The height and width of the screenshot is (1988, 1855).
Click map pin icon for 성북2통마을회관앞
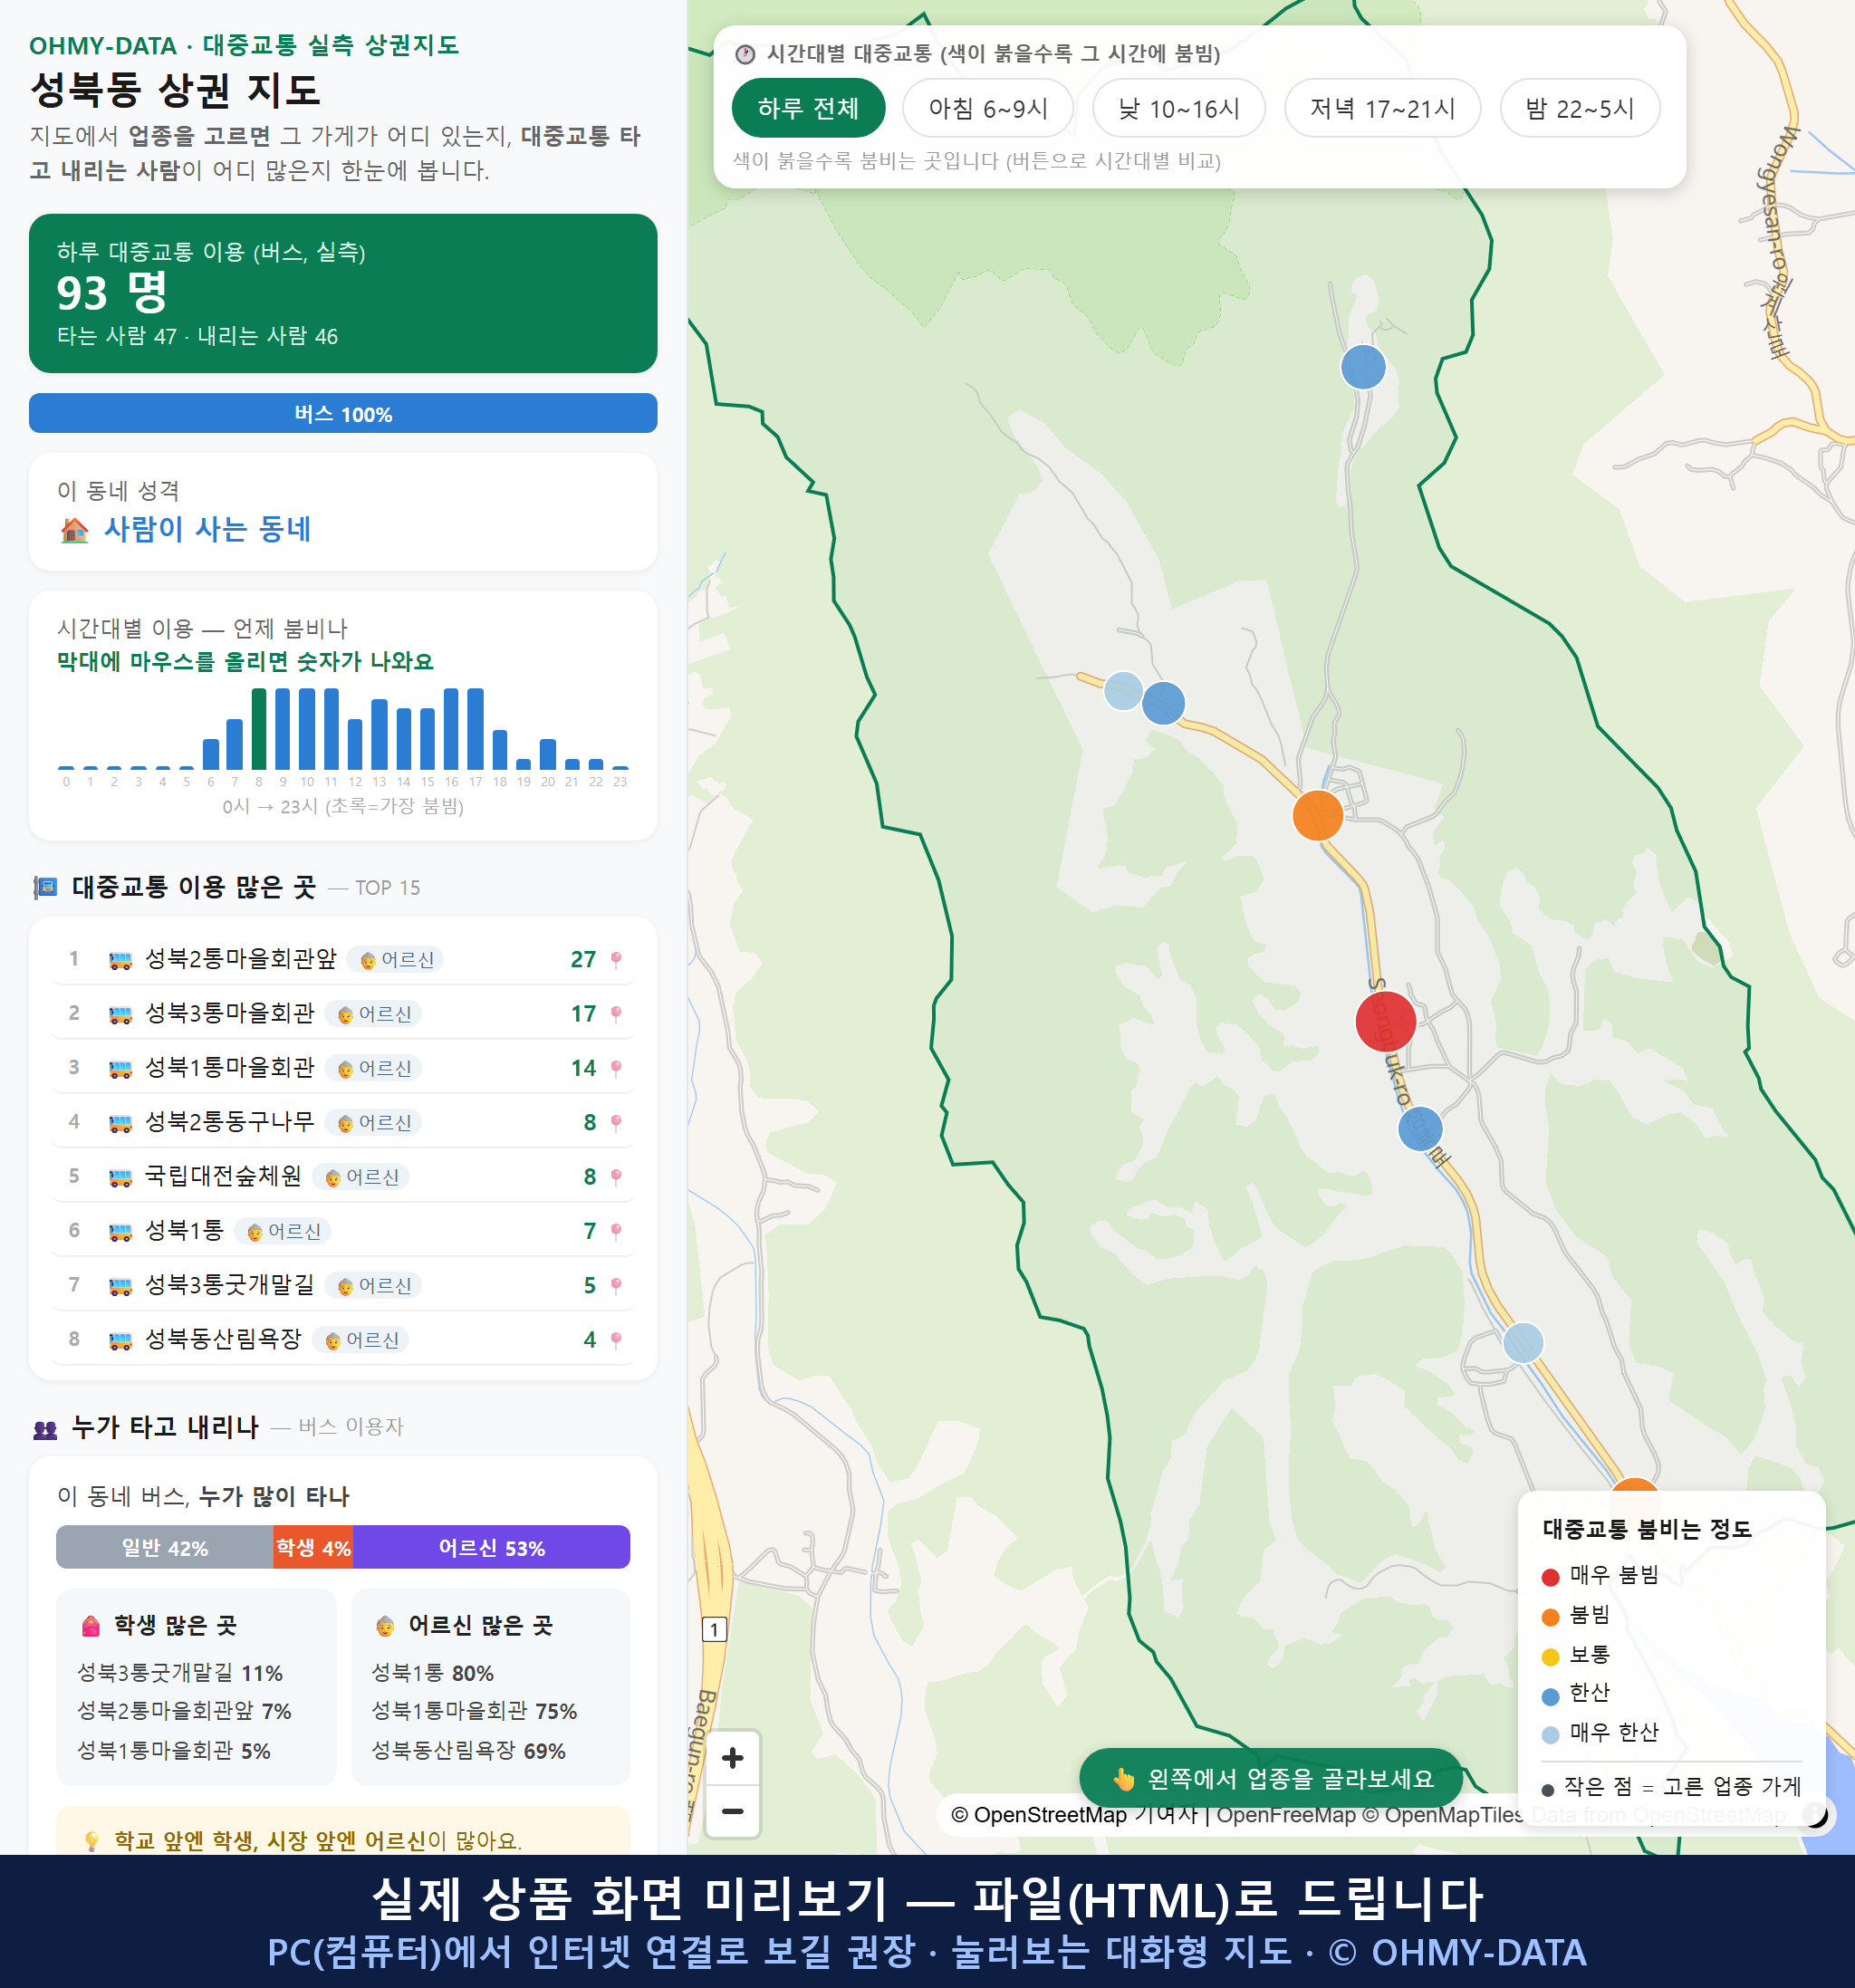coord(616,960)
